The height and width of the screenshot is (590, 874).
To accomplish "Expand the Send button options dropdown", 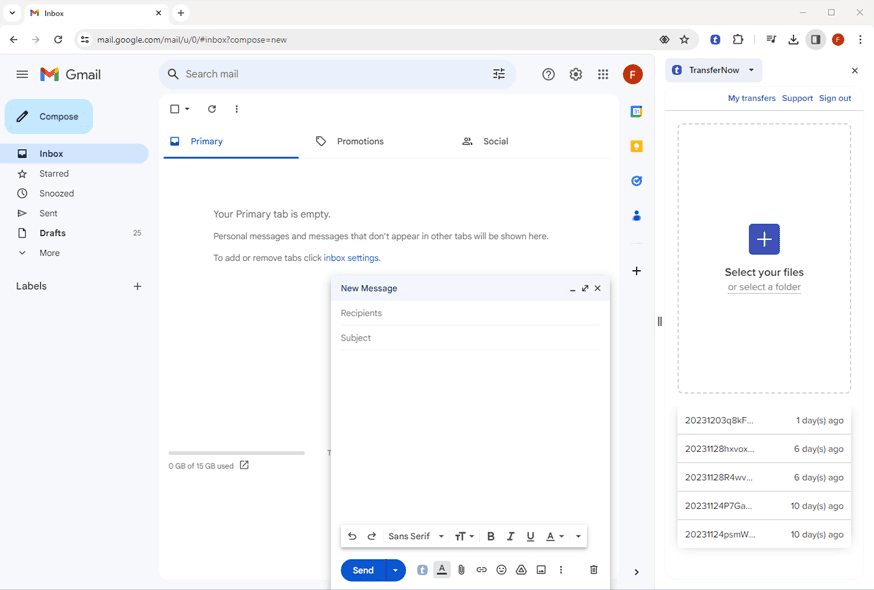I will (x=394, y=569).
